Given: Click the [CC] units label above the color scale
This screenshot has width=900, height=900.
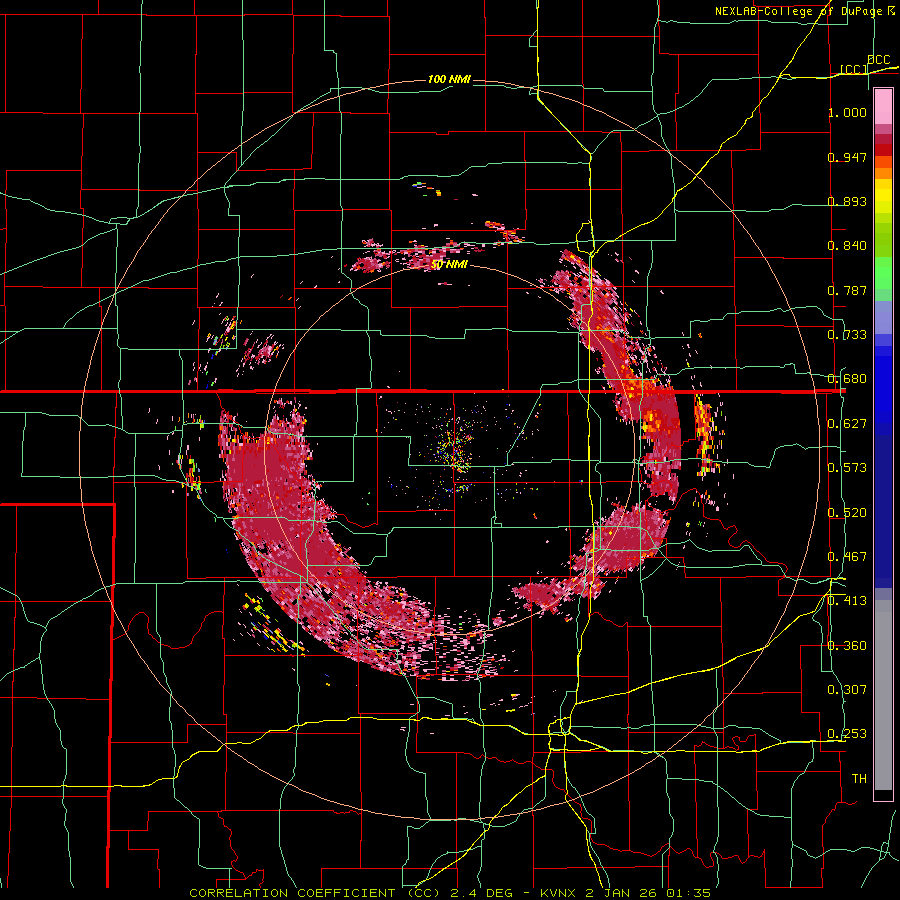Looking at the screenshot, I should [854, 69].
